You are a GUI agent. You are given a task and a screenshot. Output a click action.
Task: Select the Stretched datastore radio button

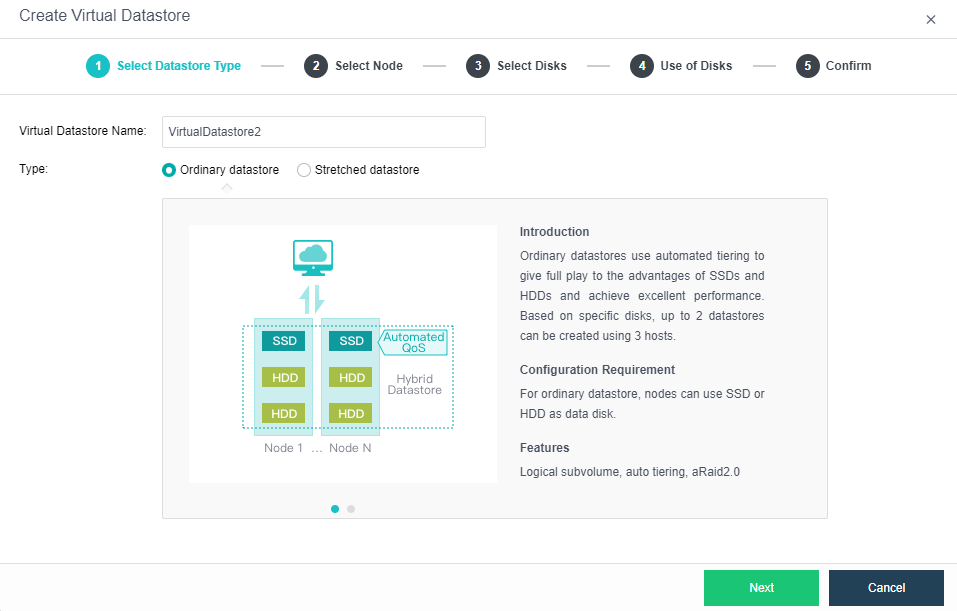(304, 170)
